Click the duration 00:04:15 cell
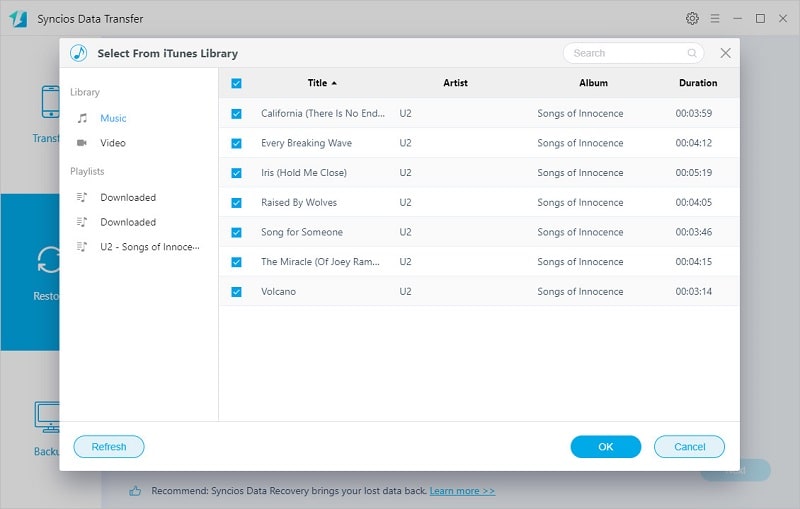 pos(693,262)
